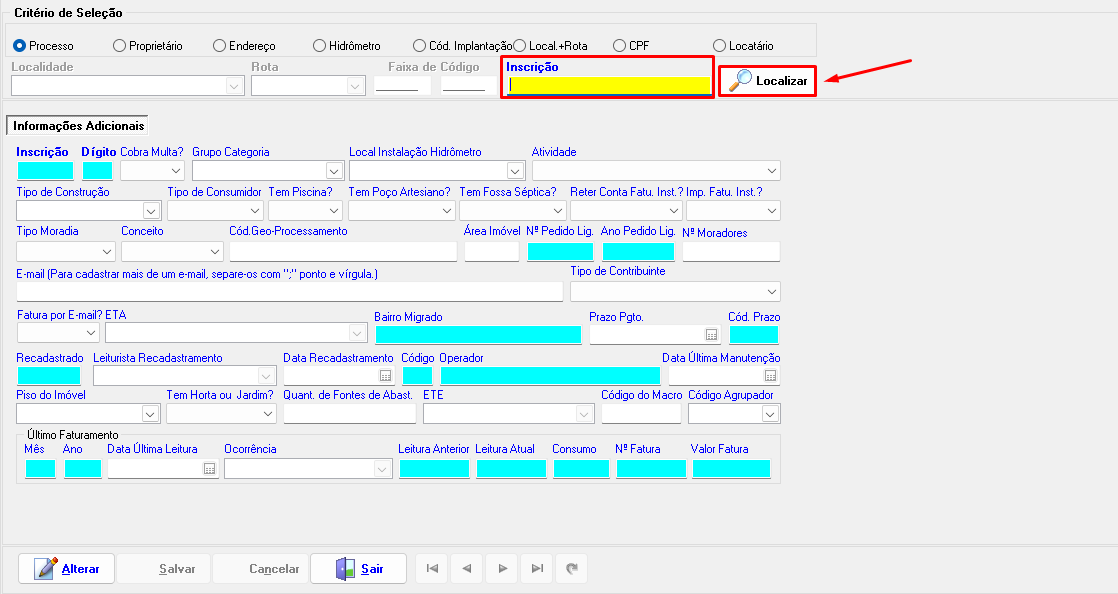Open Data Última Manutenção calendar icon
1118x594 pixels.
coord(770,376)
